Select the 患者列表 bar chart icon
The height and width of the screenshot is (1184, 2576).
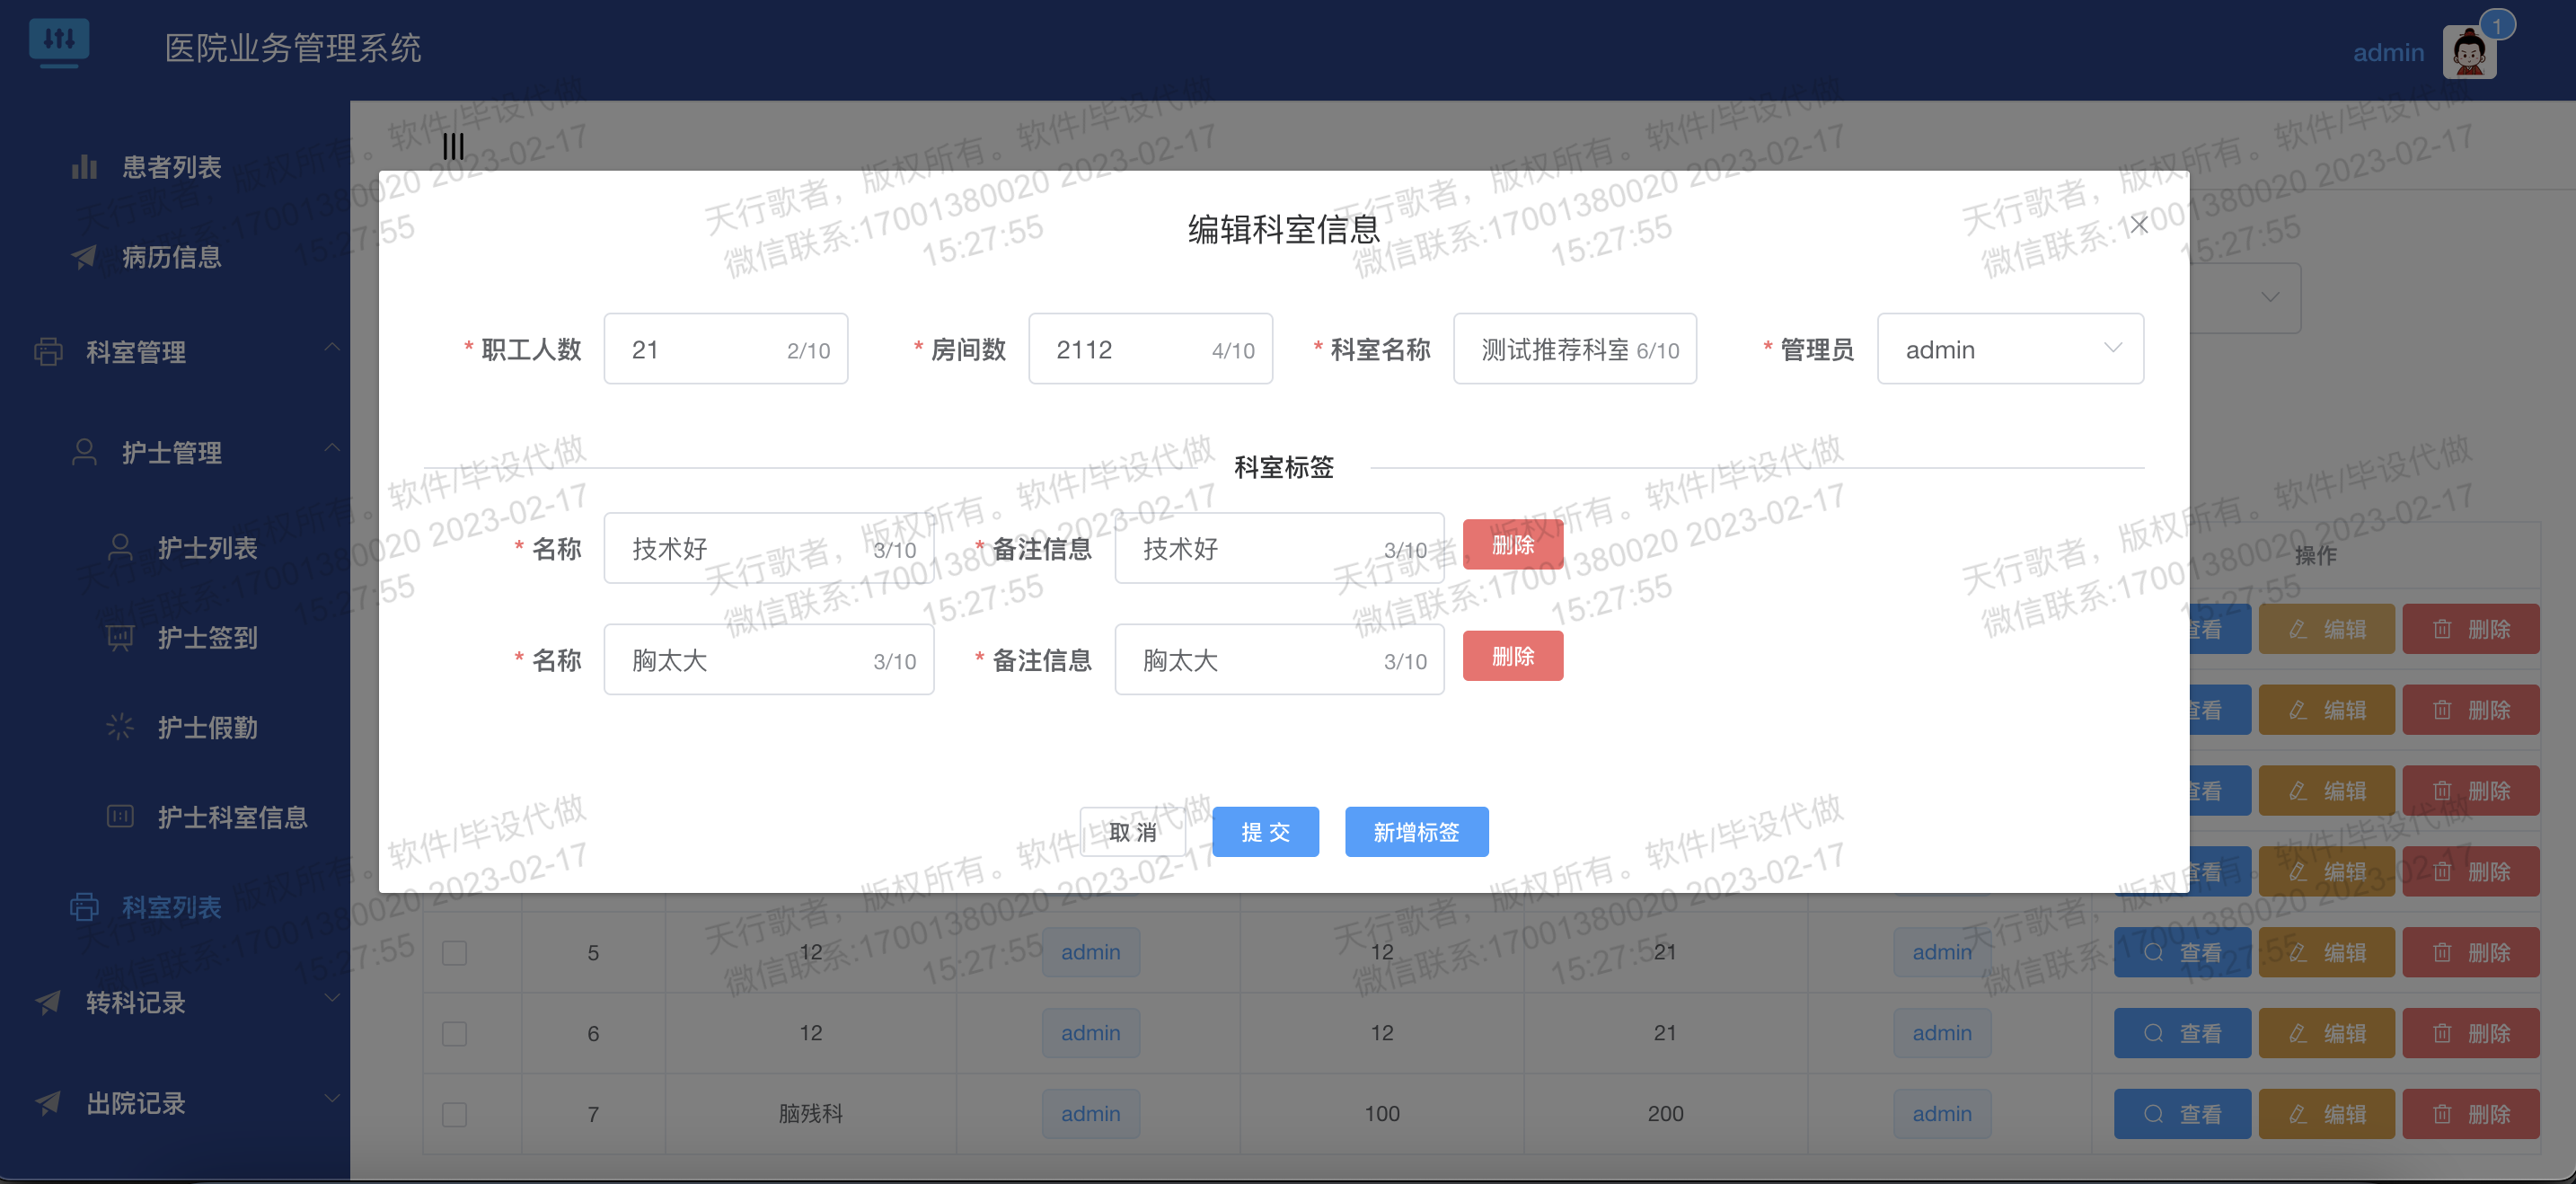[84, 166]
